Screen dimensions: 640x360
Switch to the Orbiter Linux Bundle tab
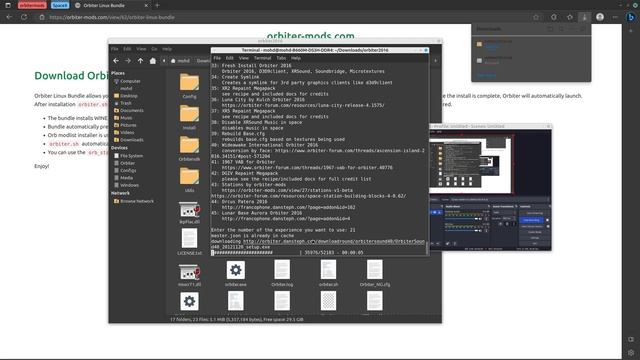tap(111, 5)
